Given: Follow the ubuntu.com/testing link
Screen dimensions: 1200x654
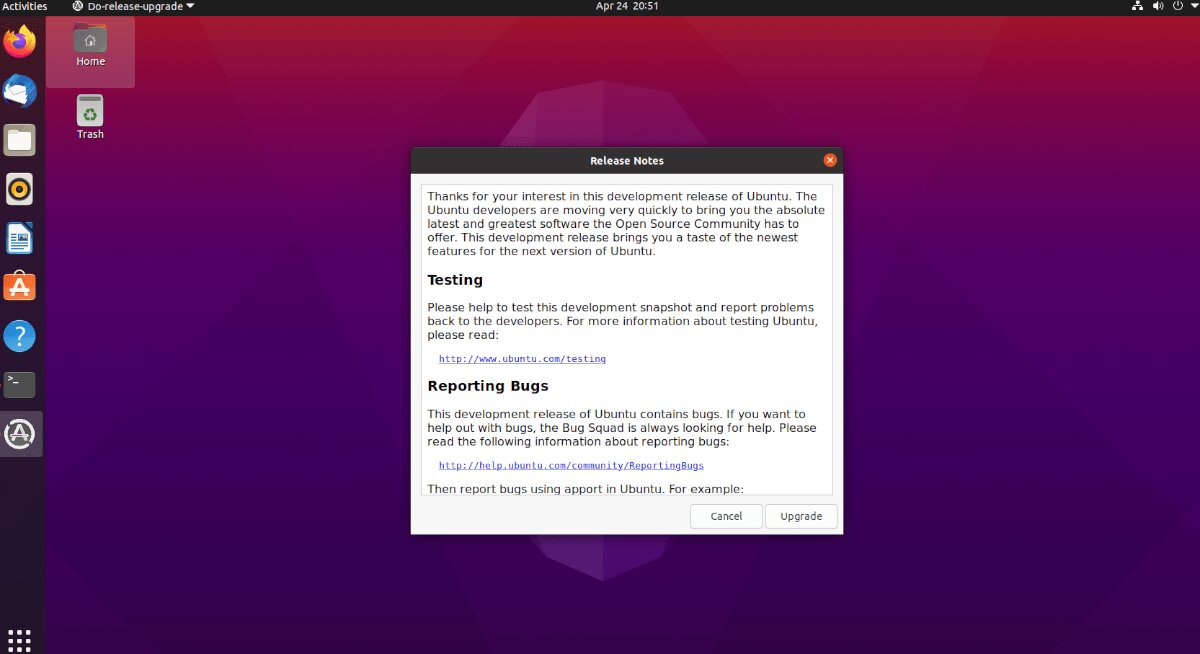Looking at the screenshot, I should (522, 359).
